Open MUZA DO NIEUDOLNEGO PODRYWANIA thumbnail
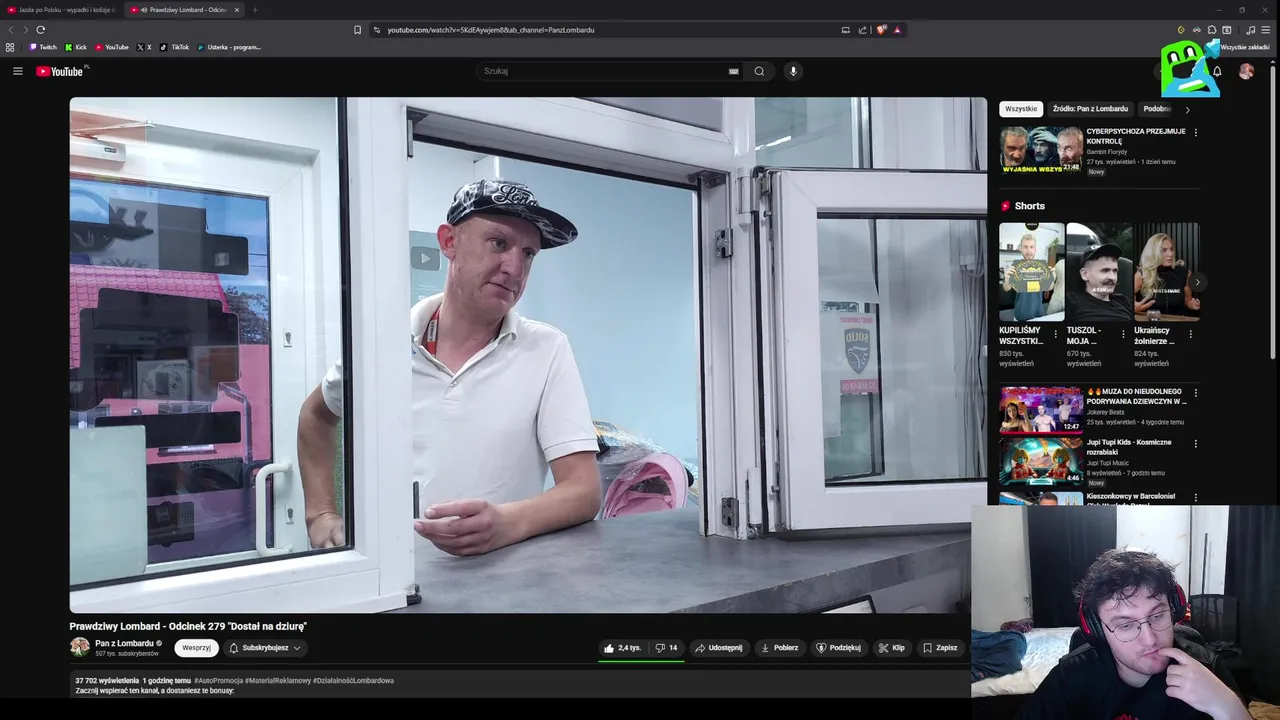Image resolution: width=1280 pixels, height=720 pixels. tap(1041, 409)
